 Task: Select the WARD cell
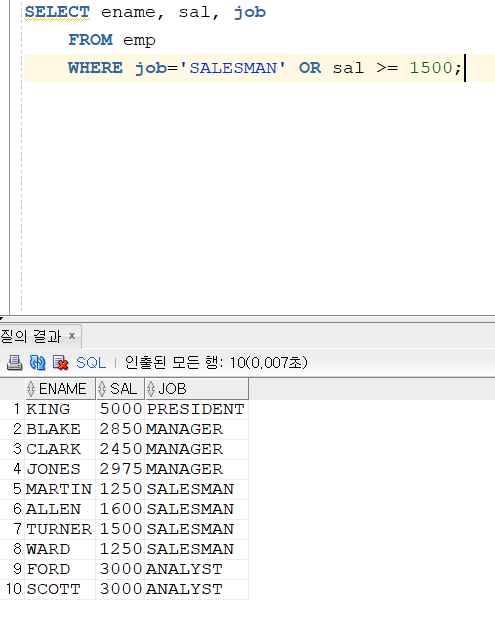click(x=60, y=549)
